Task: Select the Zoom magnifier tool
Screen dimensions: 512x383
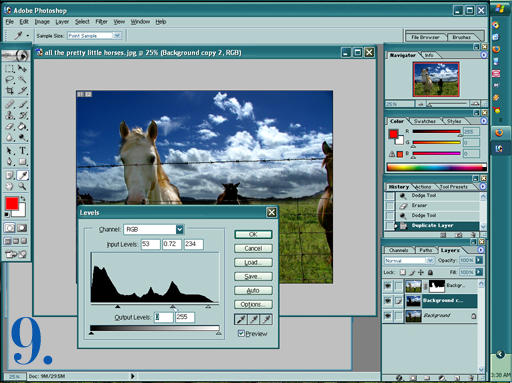Action: click(x=23, y=186)
